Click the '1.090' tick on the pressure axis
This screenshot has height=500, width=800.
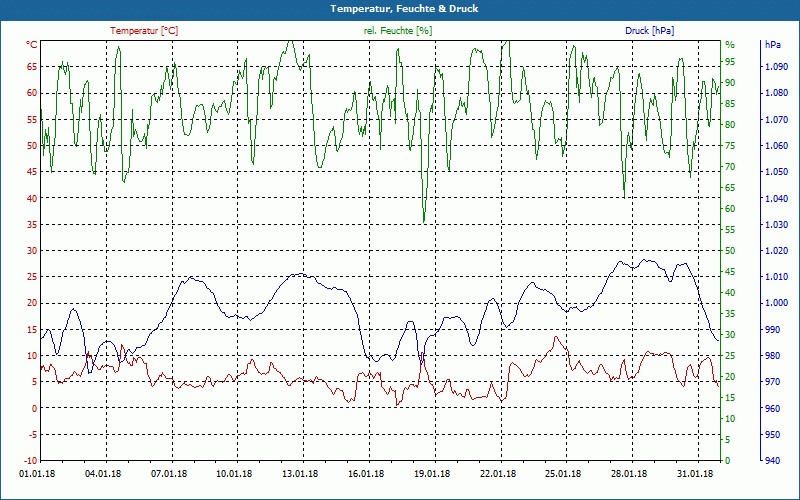[777, 66]
